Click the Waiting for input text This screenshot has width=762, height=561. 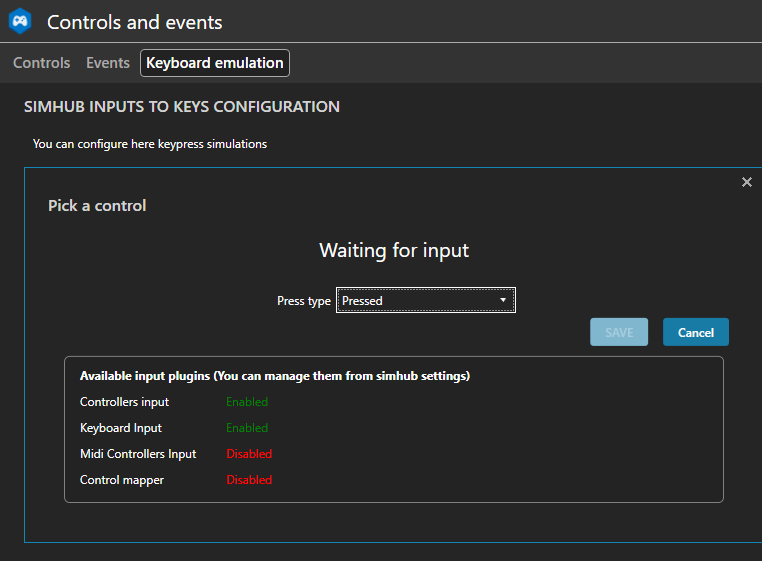click(x=394, y=251)
